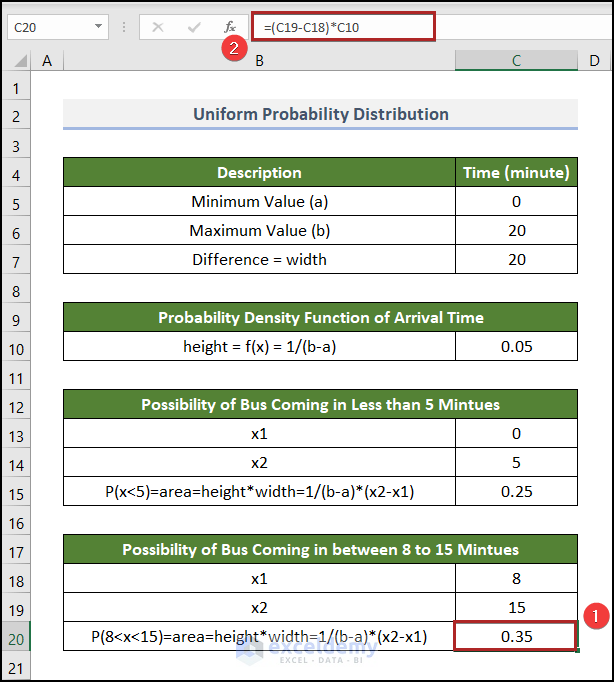Select row 13 value 0 in column C
Screen dimensions: 614x682
tap(516, 434)
